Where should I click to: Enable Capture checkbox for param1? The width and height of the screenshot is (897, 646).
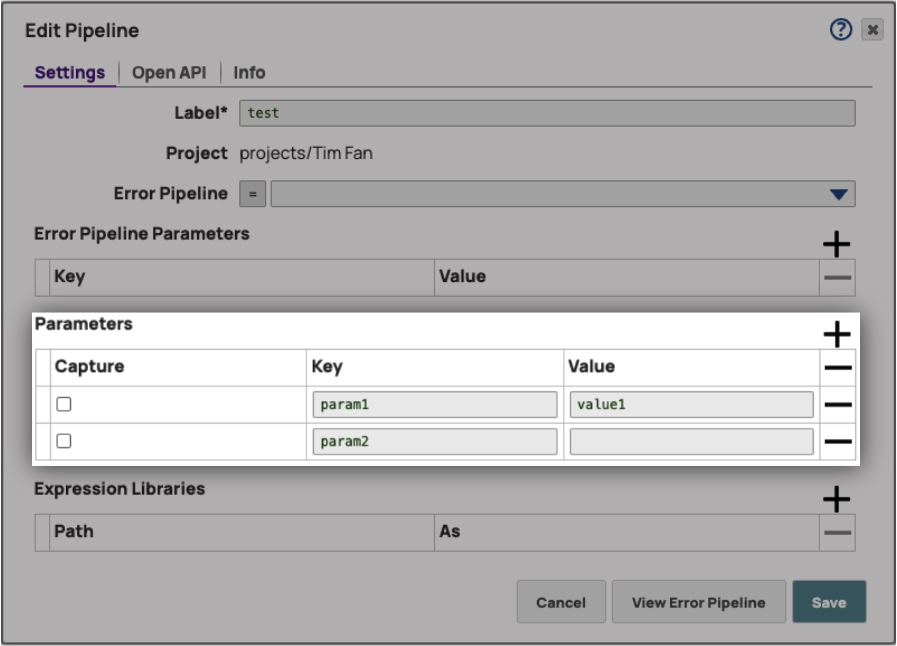(x=64, y=405)
